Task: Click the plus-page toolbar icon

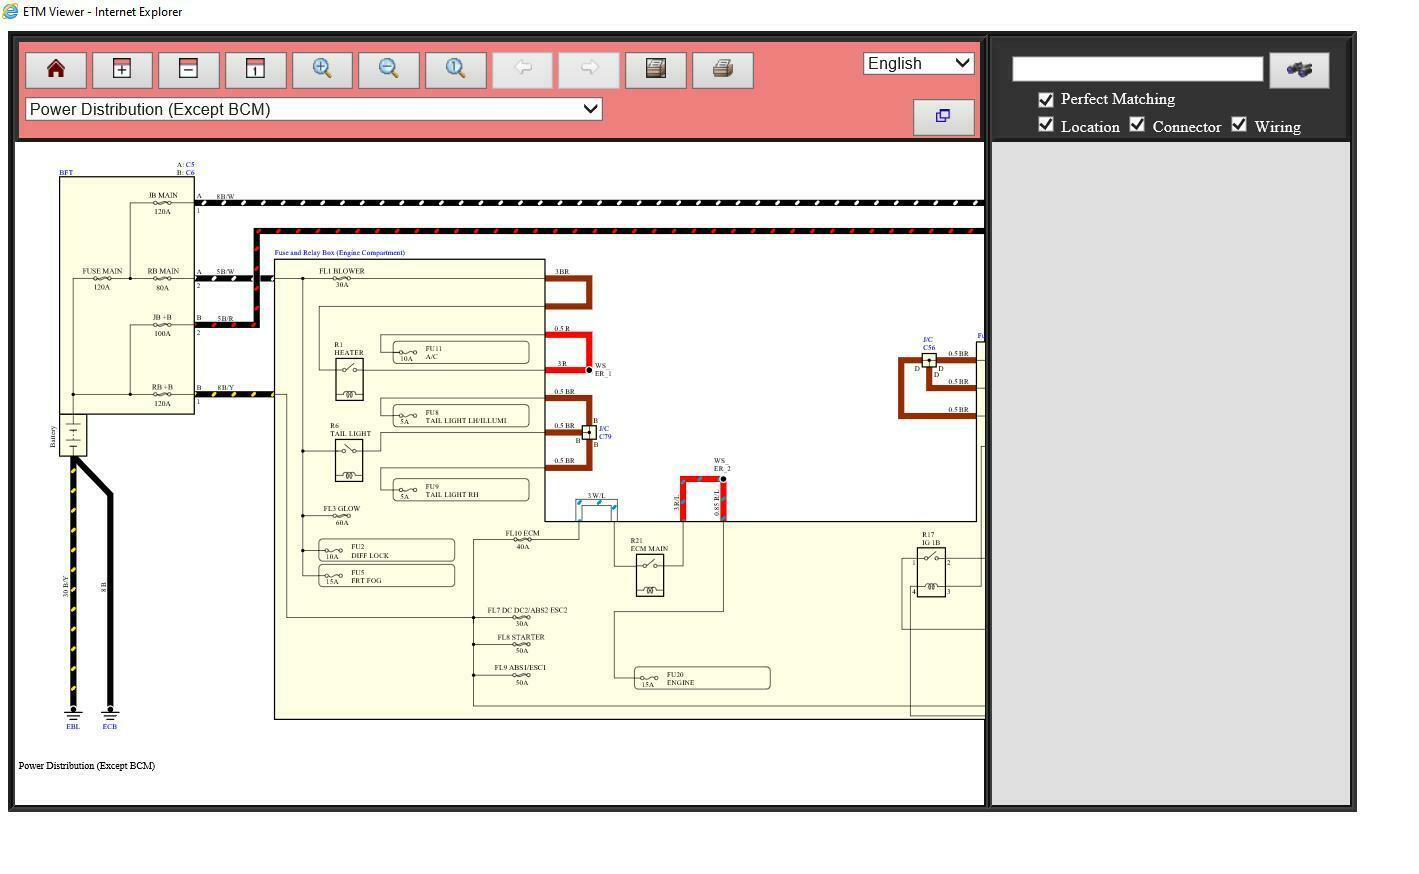Action: [122, 69]
